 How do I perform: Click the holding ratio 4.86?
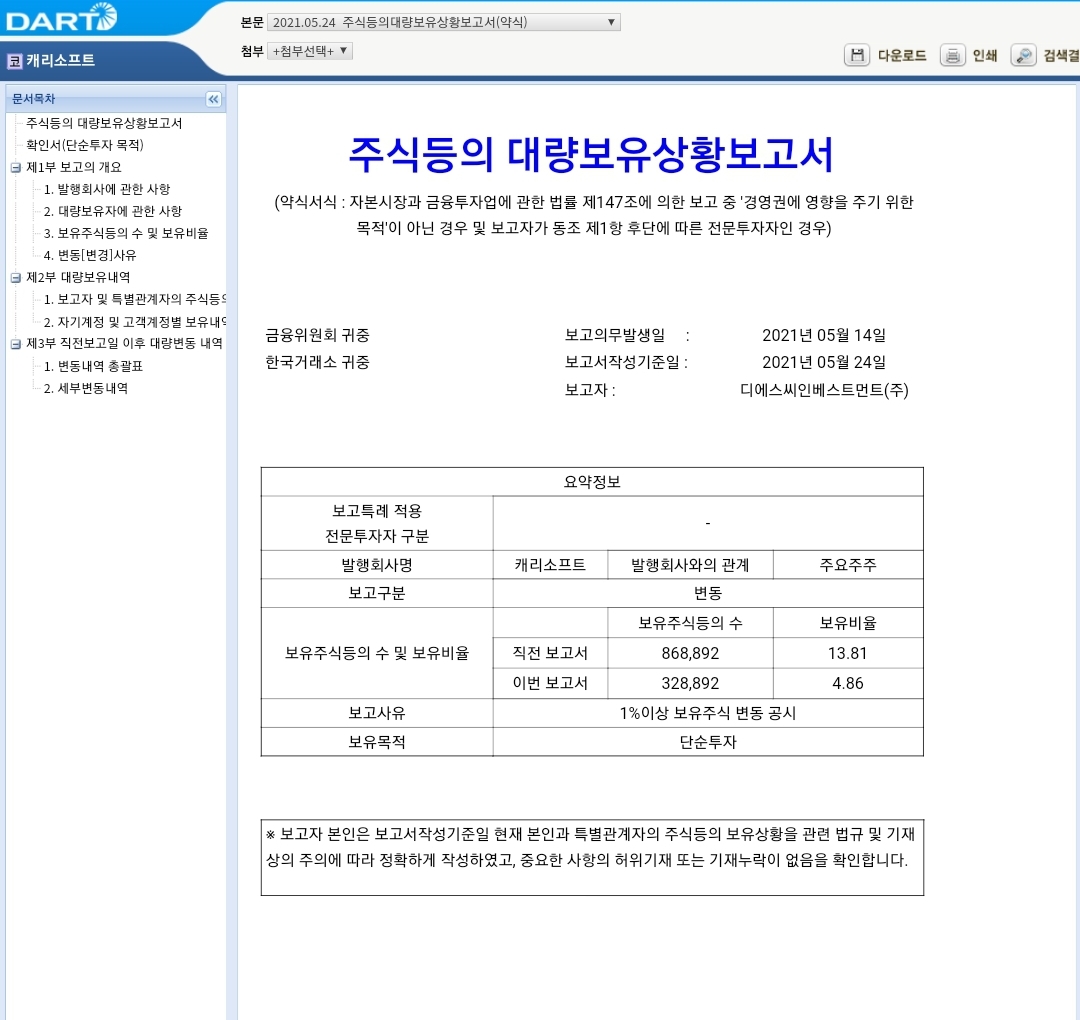[x=848, y=683]
